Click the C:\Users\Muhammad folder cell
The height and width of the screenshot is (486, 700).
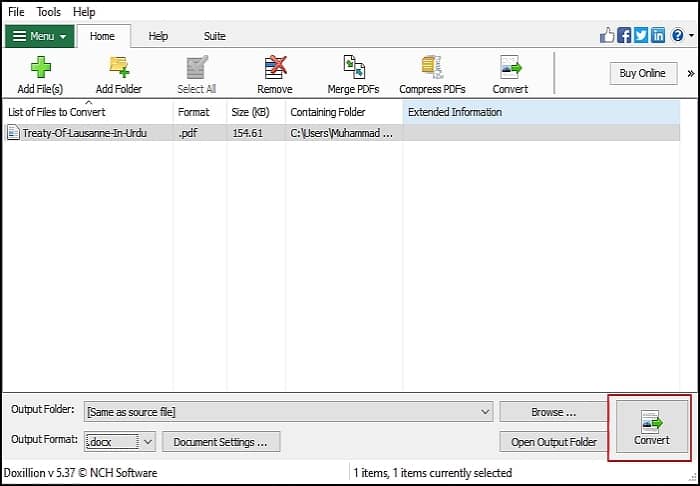click(x=342, y=133)
